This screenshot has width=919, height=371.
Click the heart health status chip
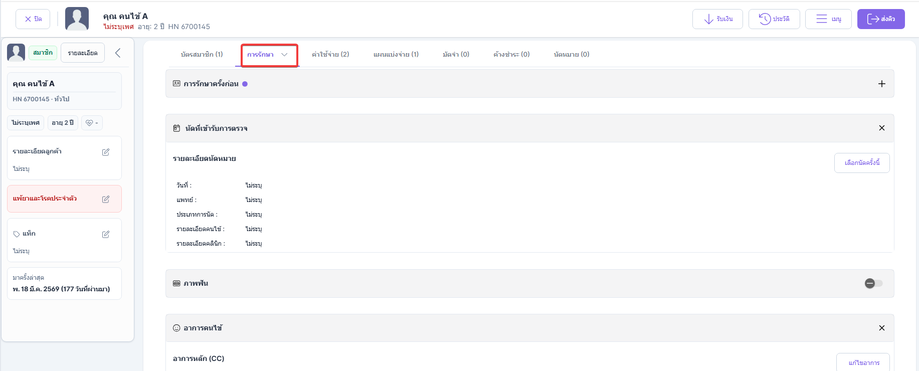tap(92, 123)
